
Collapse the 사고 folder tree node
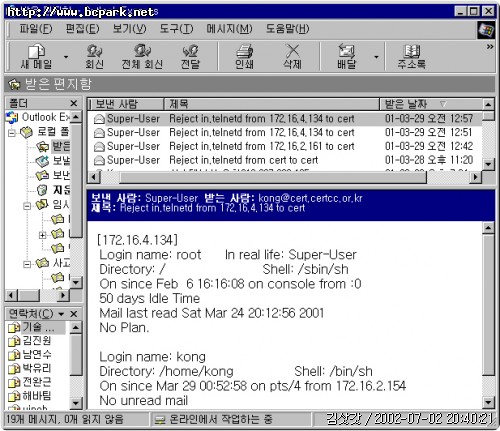27,264
